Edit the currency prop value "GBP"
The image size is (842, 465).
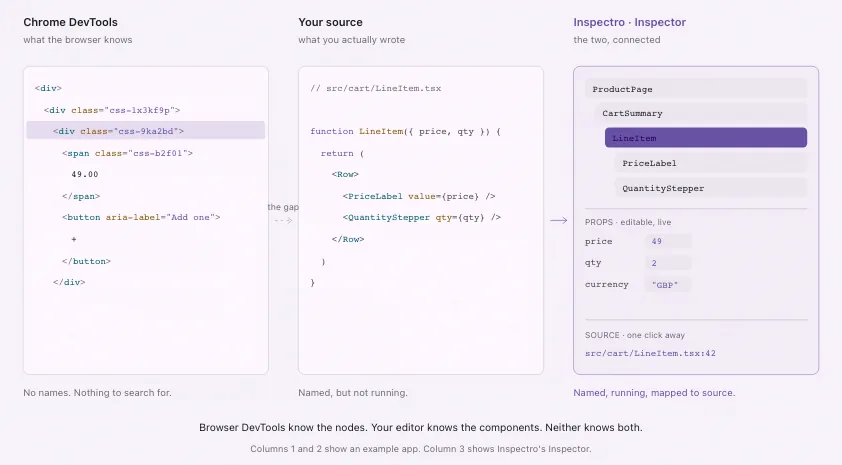(667, 285)
